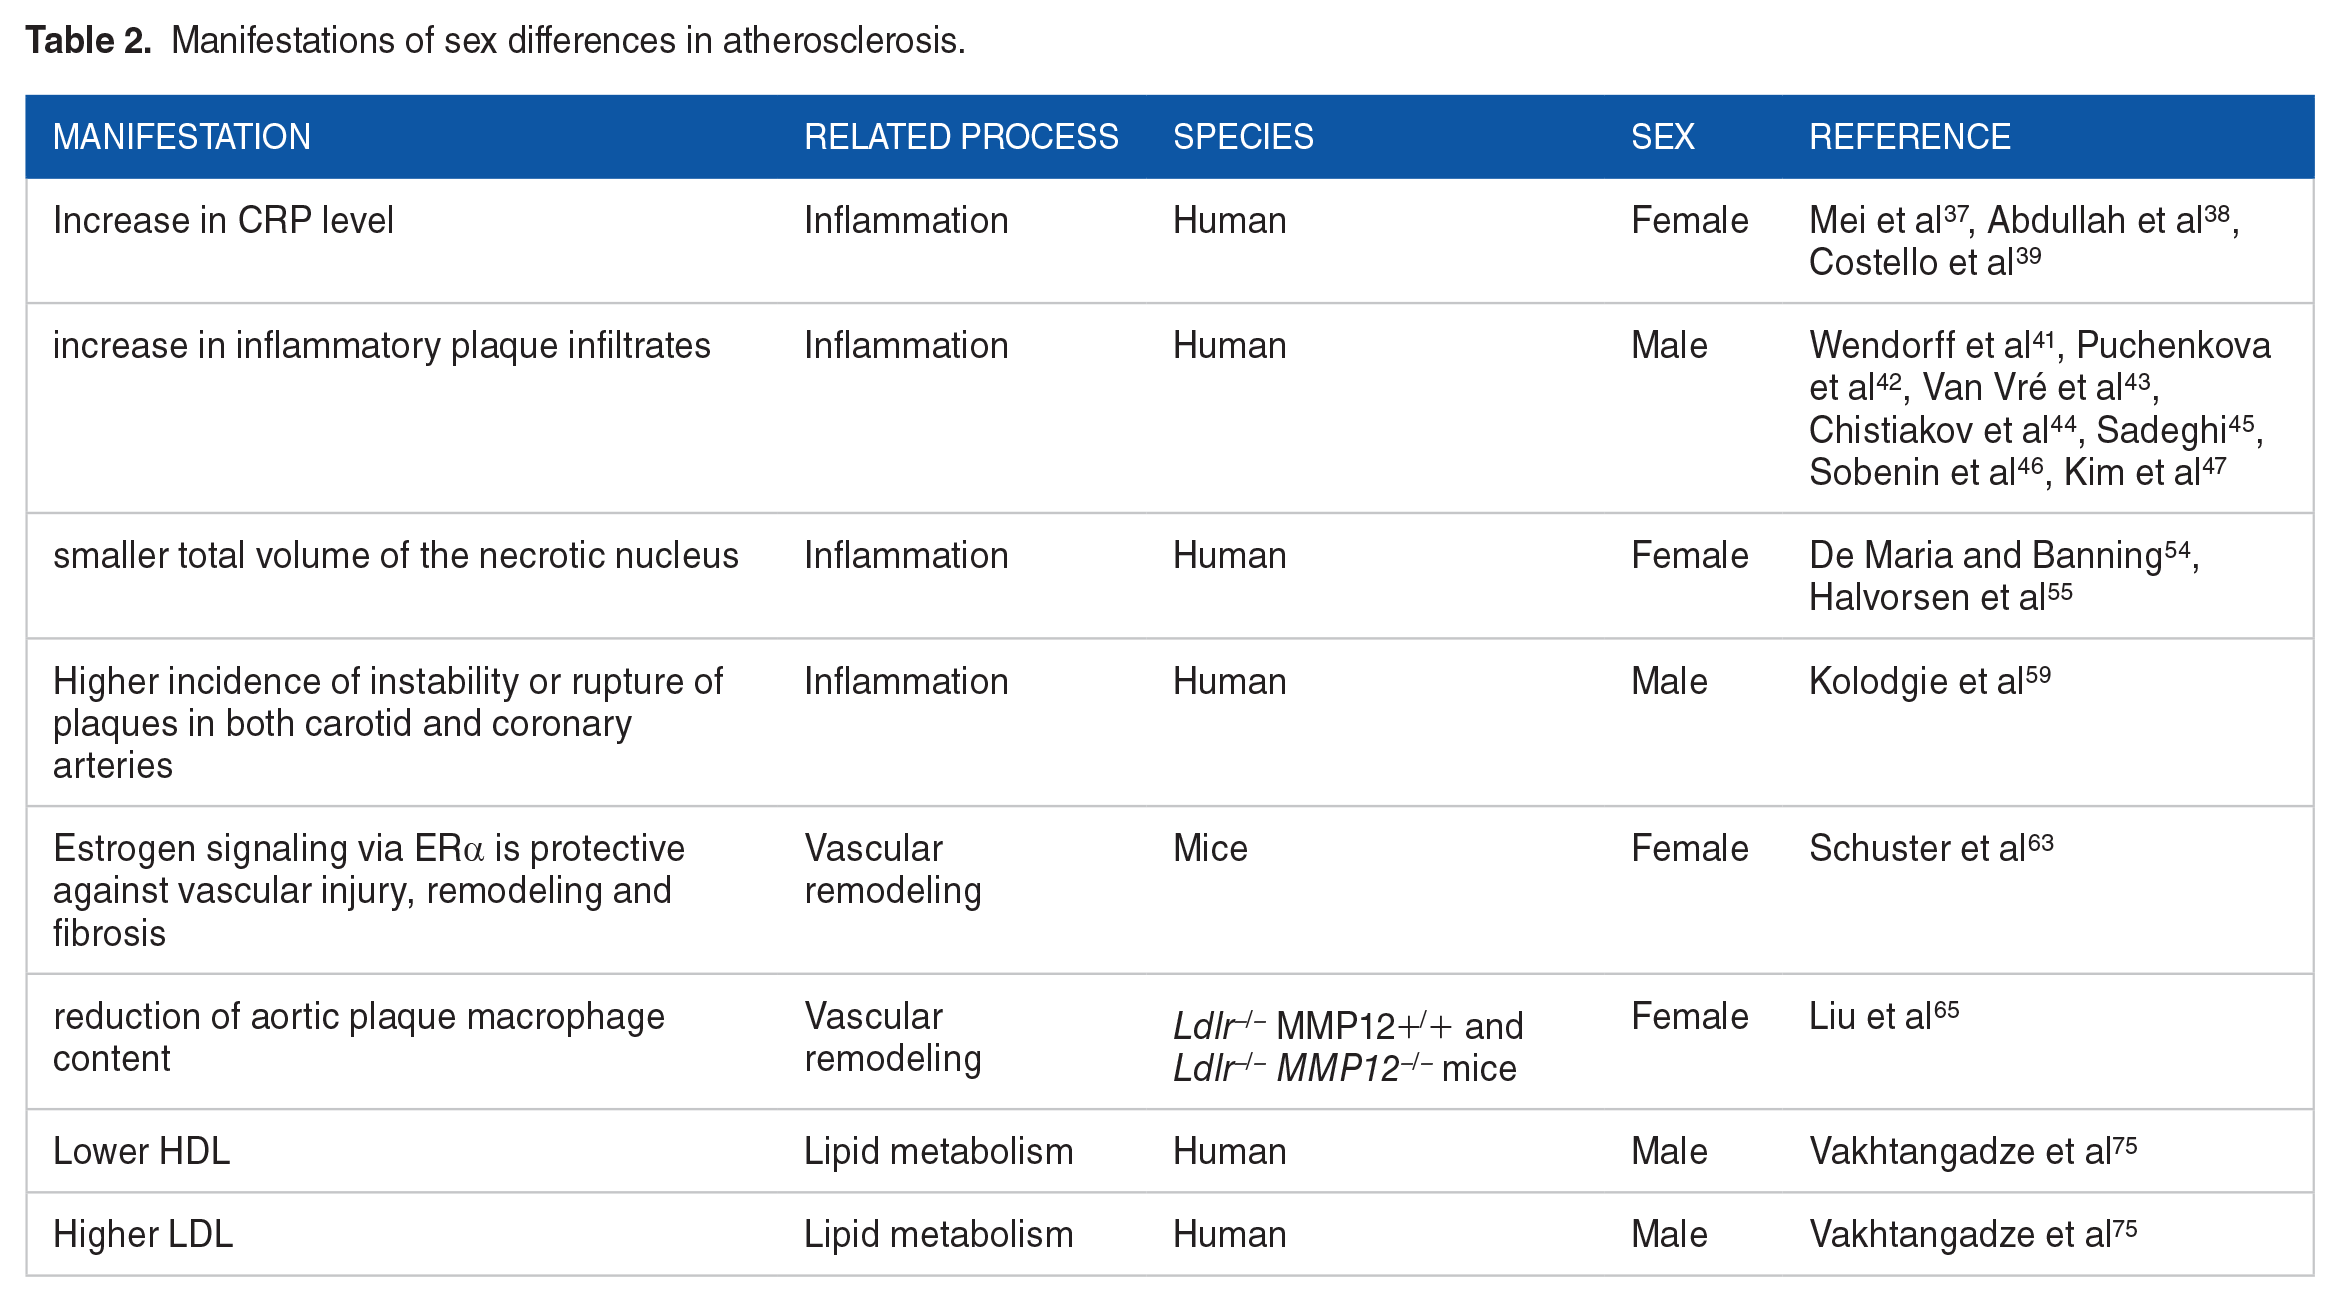The image size is (2340, 1302).
Task: Click Vakhtangadze reference in Lower HDL row
Action: coord(1972,1152)
